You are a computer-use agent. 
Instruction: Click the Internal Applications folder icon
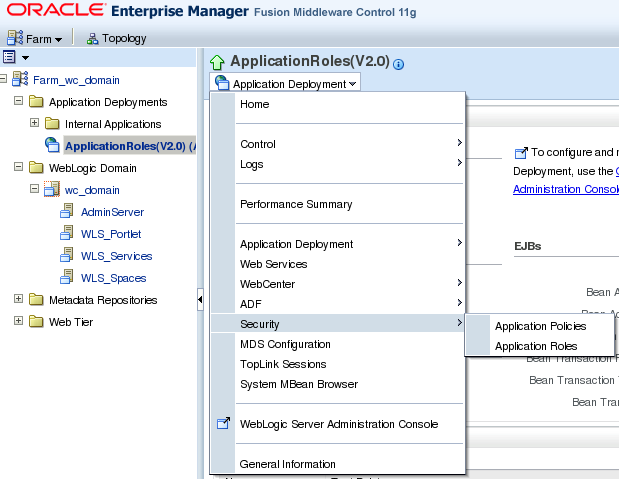pyautogui.click(x=52, y=123)
